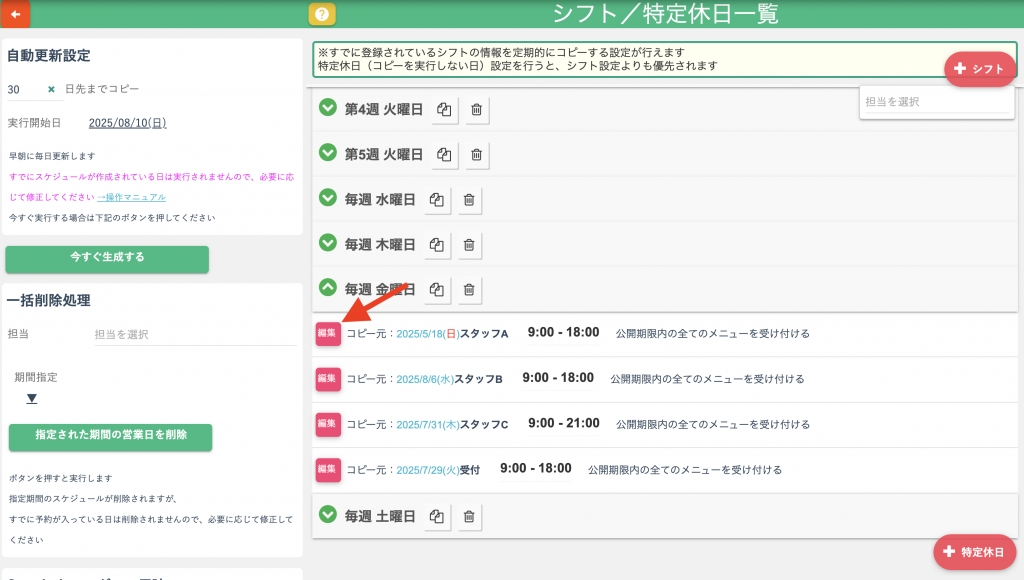Viewport: 1024px width, 580px height.
Task: Clear the 30 days copy value
Action: (51, 89)
